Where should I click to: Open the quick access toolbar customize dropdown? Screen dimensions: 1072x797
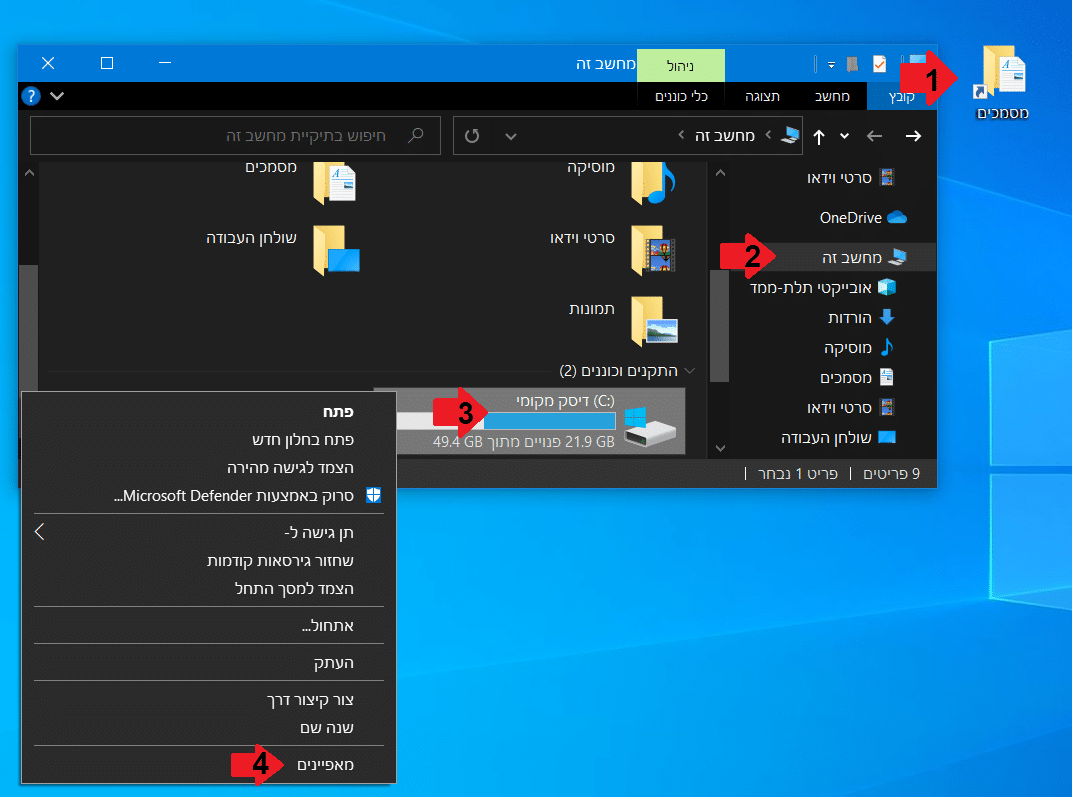[831, 65]
